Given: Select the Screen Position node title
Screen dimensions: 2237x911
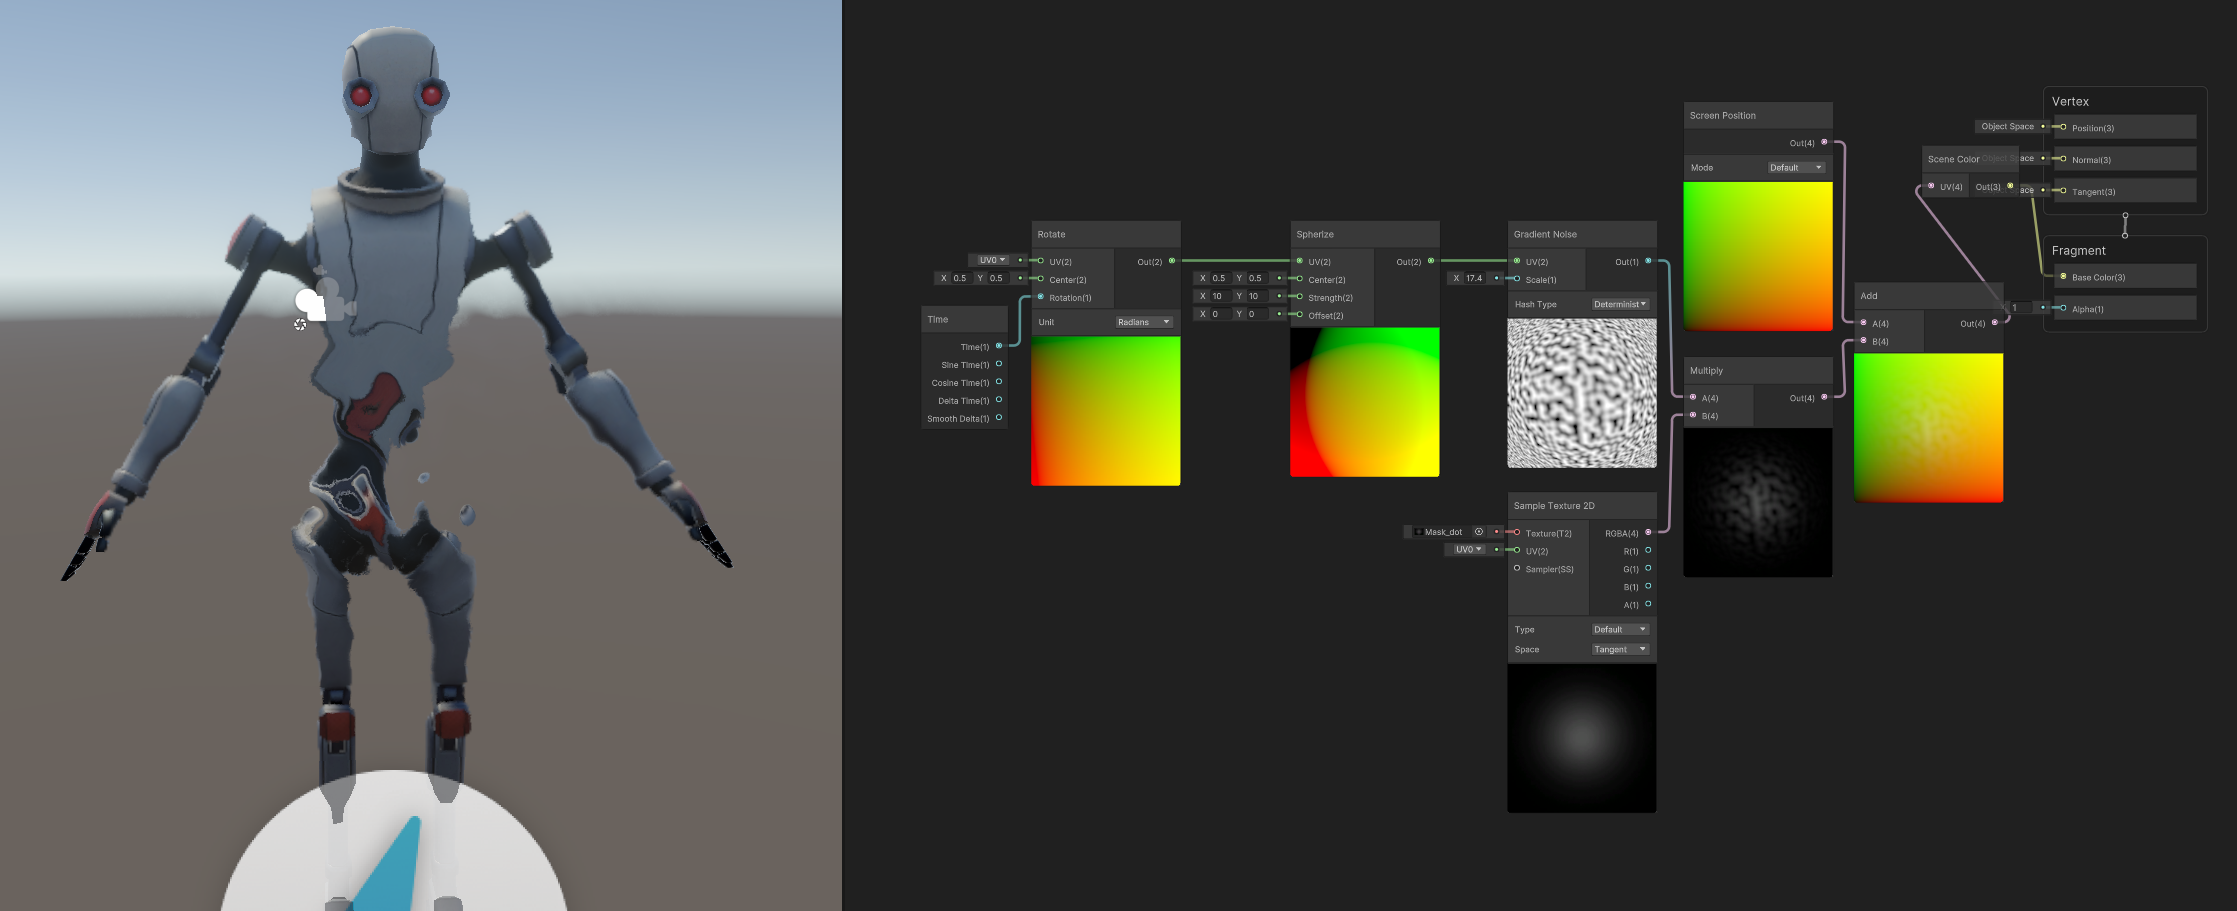Looking at the screenshot, I should (1722, 115).
